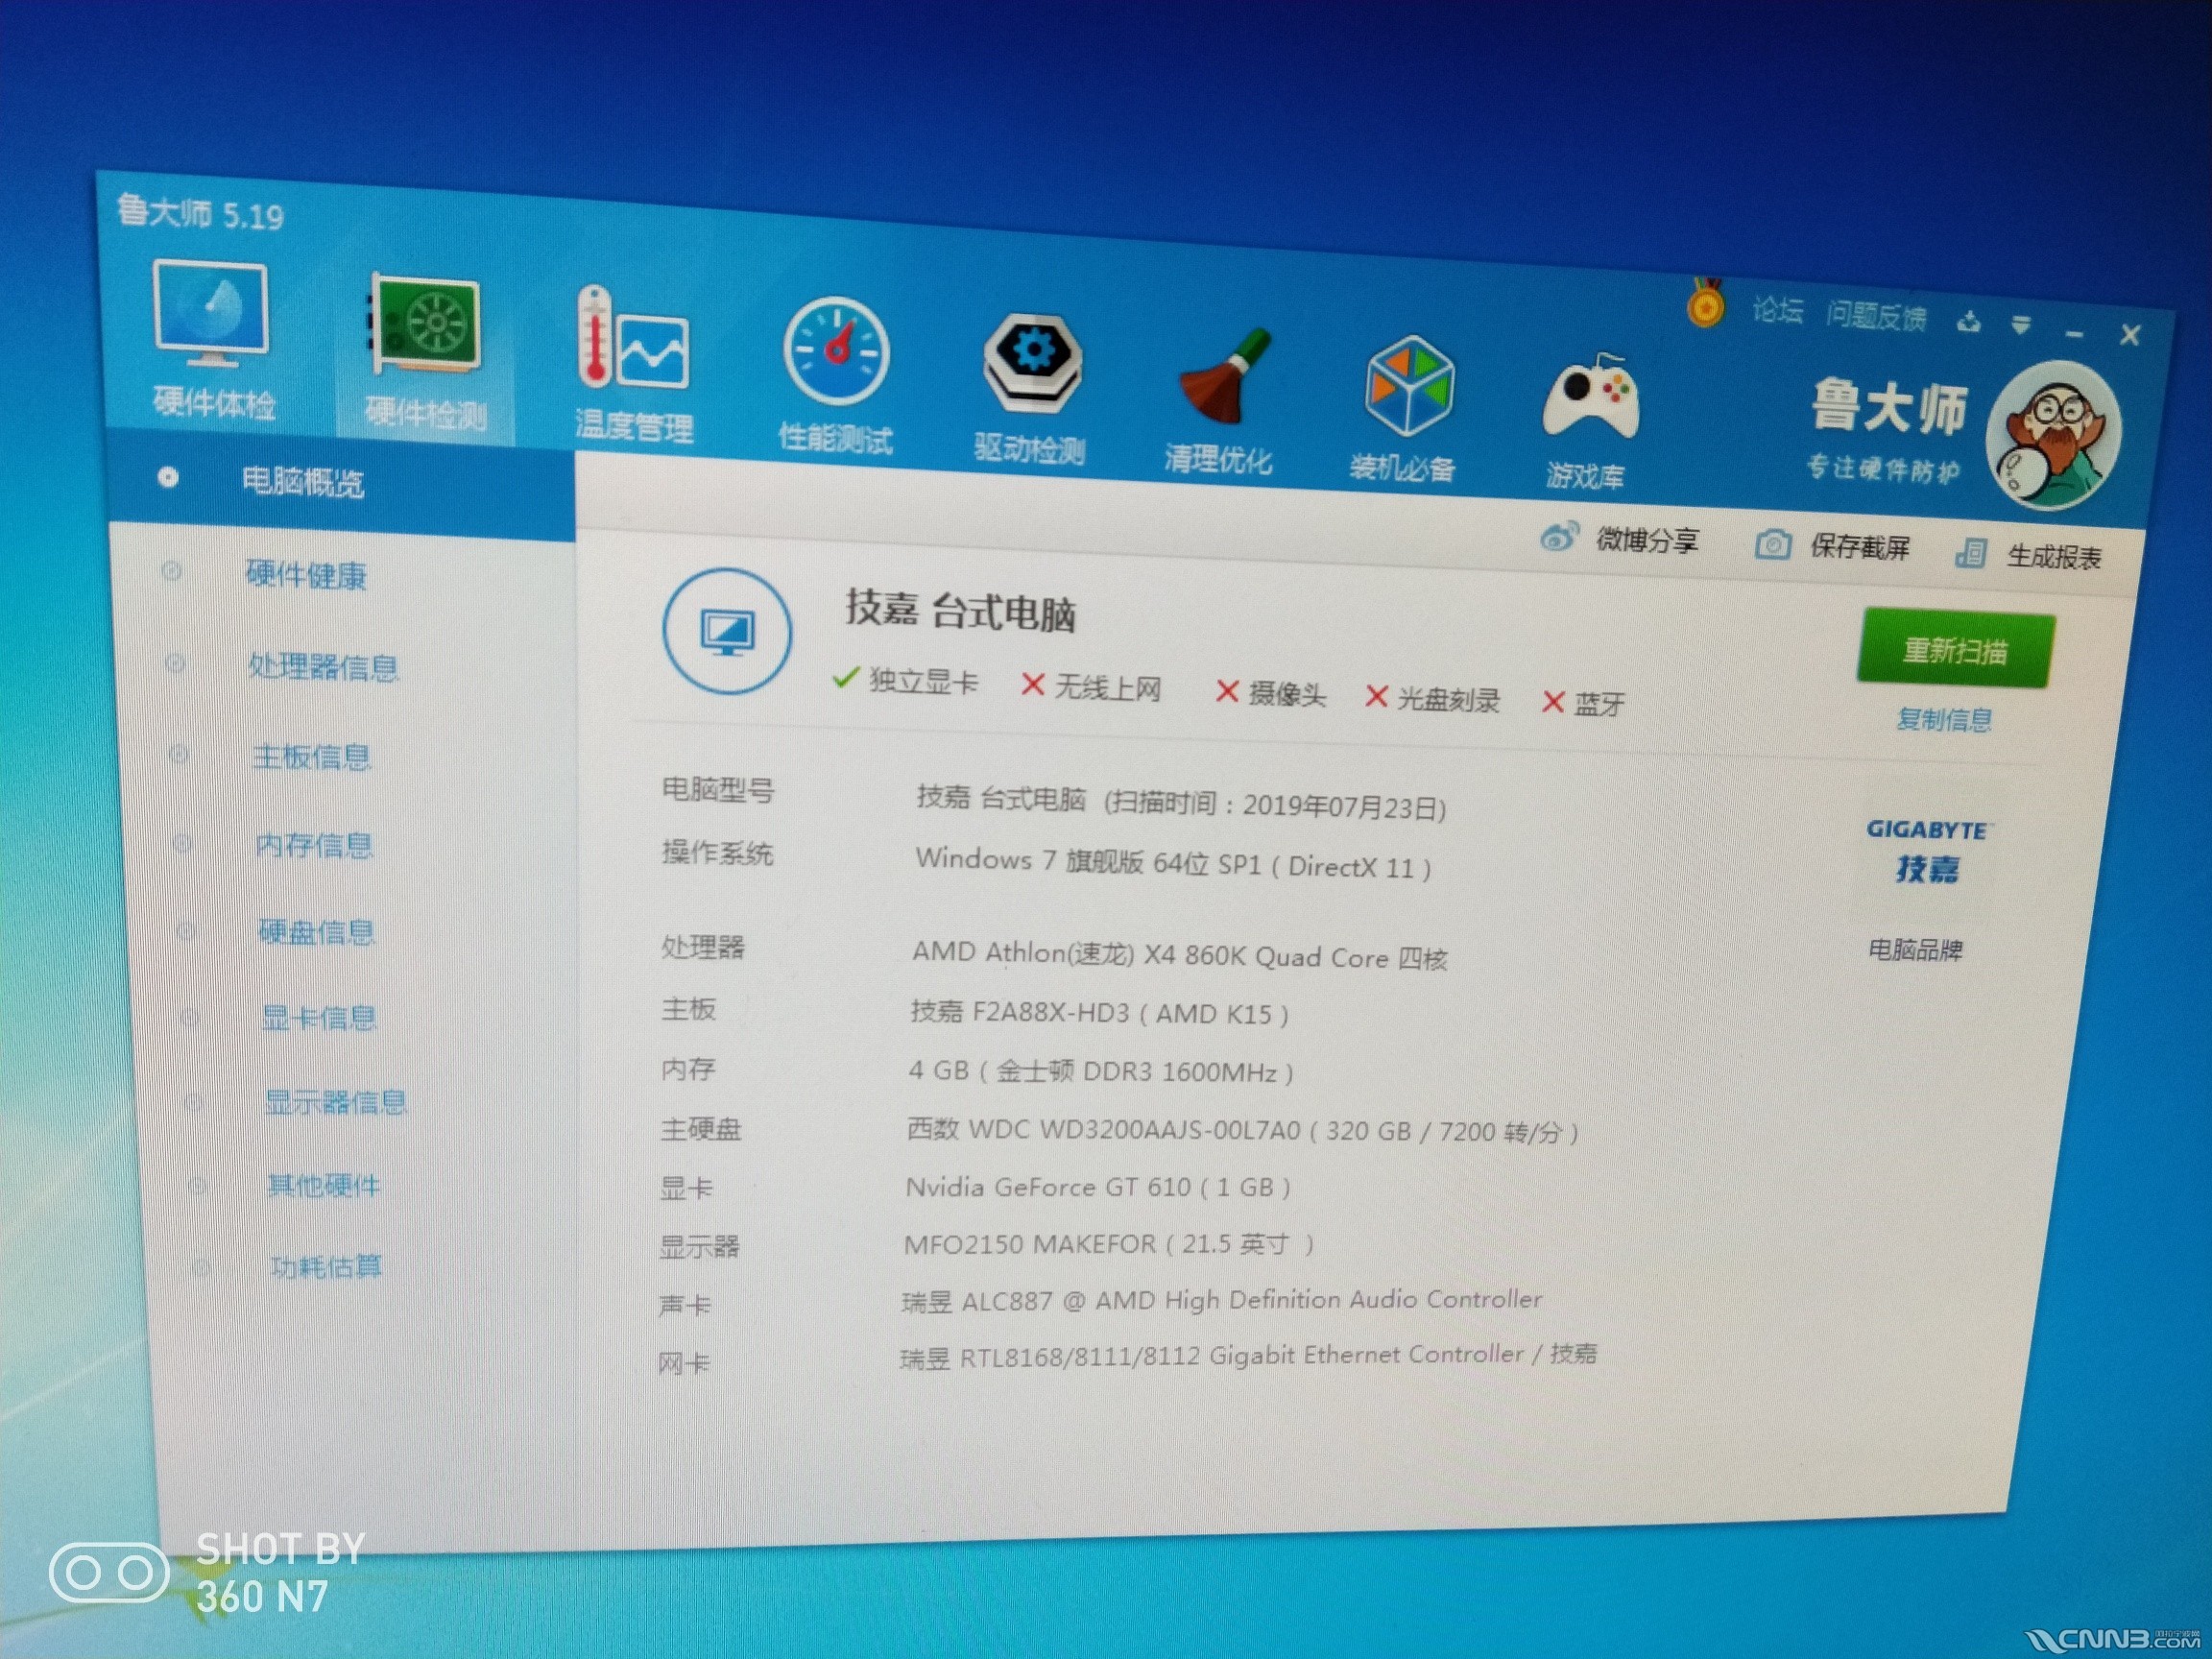Click 微博分享 share text
Screen dimensions: 2212x1659
click(x=1647, y=540)
